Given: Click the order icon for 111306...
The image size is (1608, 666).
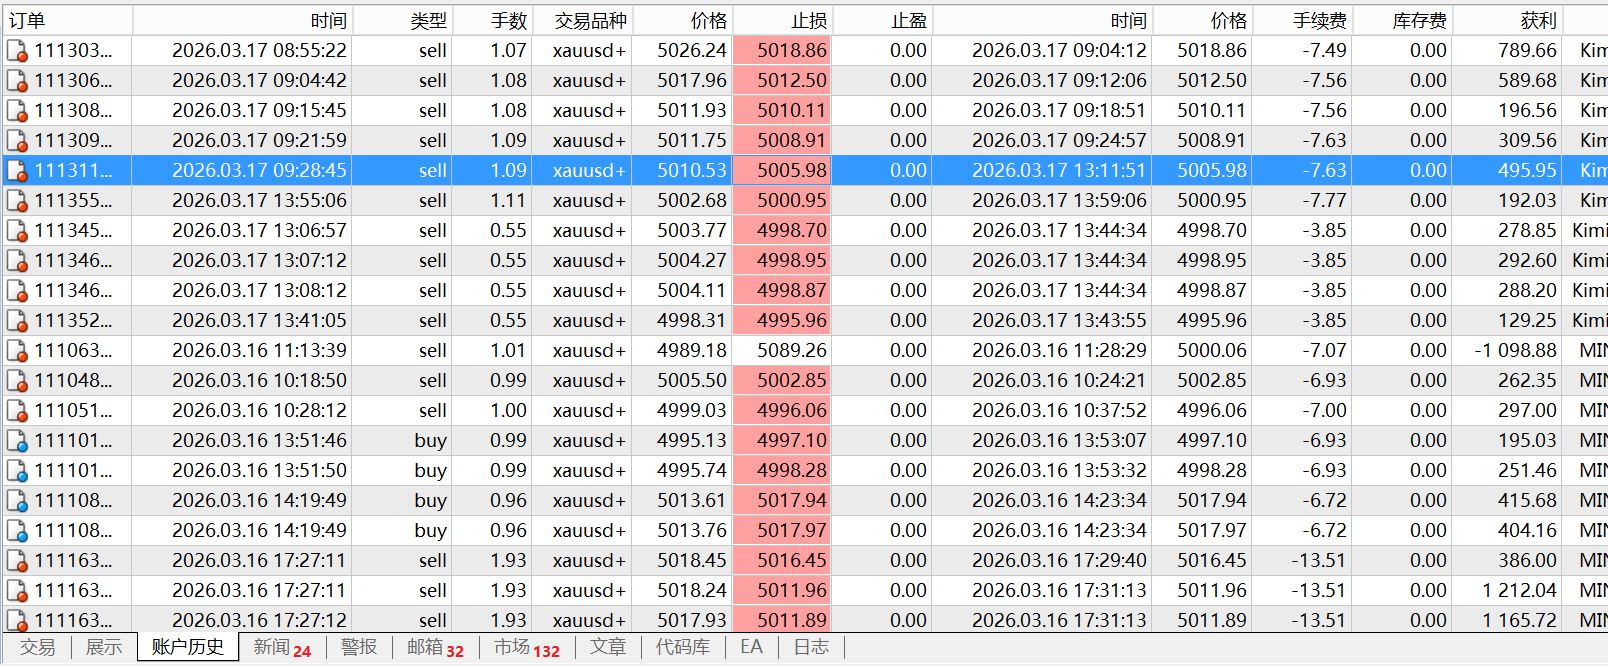Looking at the screenshot, I should (17, 81).
